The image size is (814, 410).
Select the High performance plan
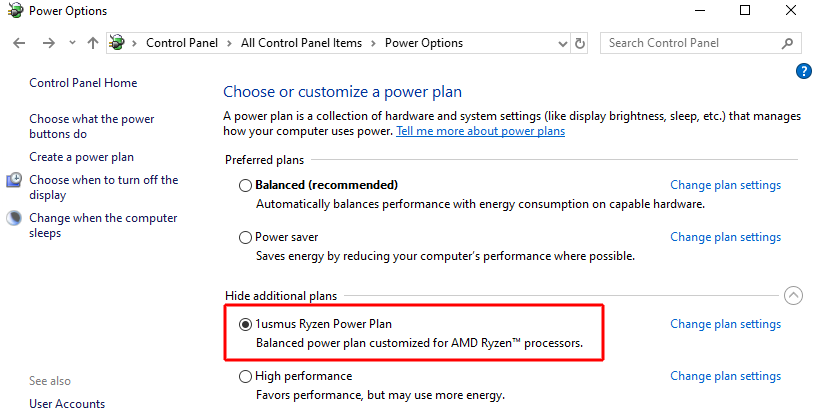(245, 376)
